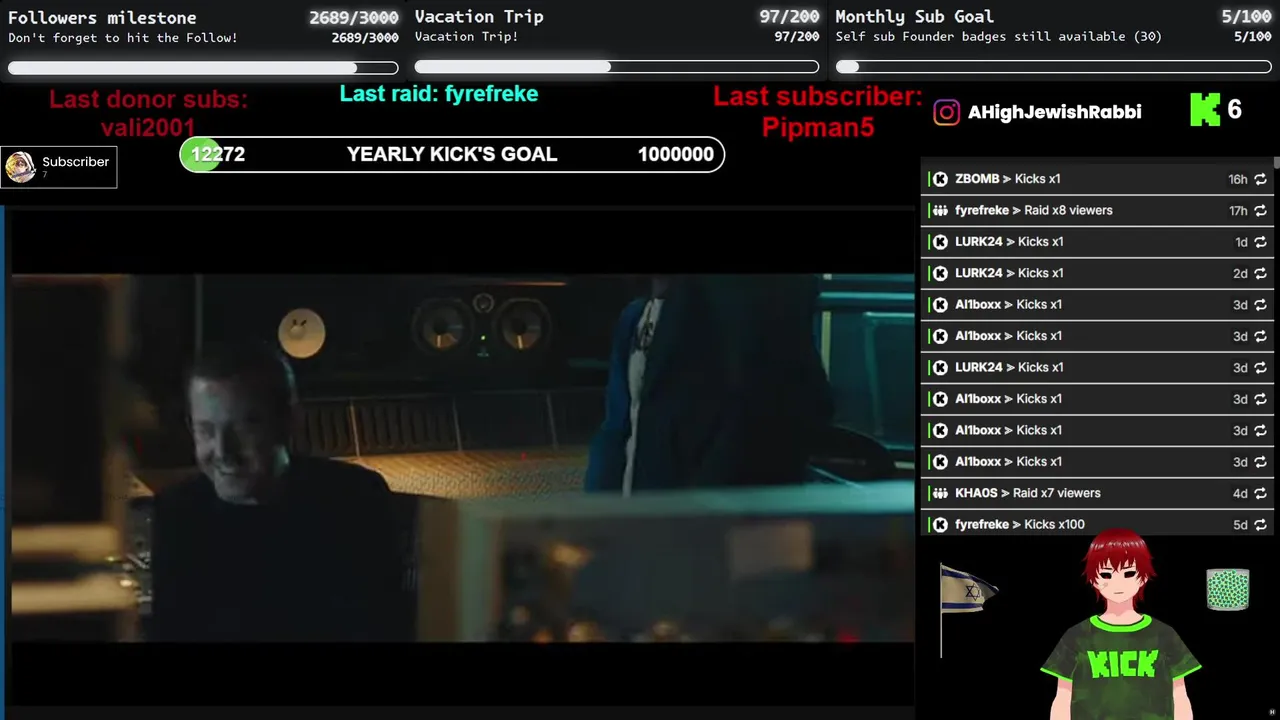
Task: Click the Followers milestone title
Action: 102,17
